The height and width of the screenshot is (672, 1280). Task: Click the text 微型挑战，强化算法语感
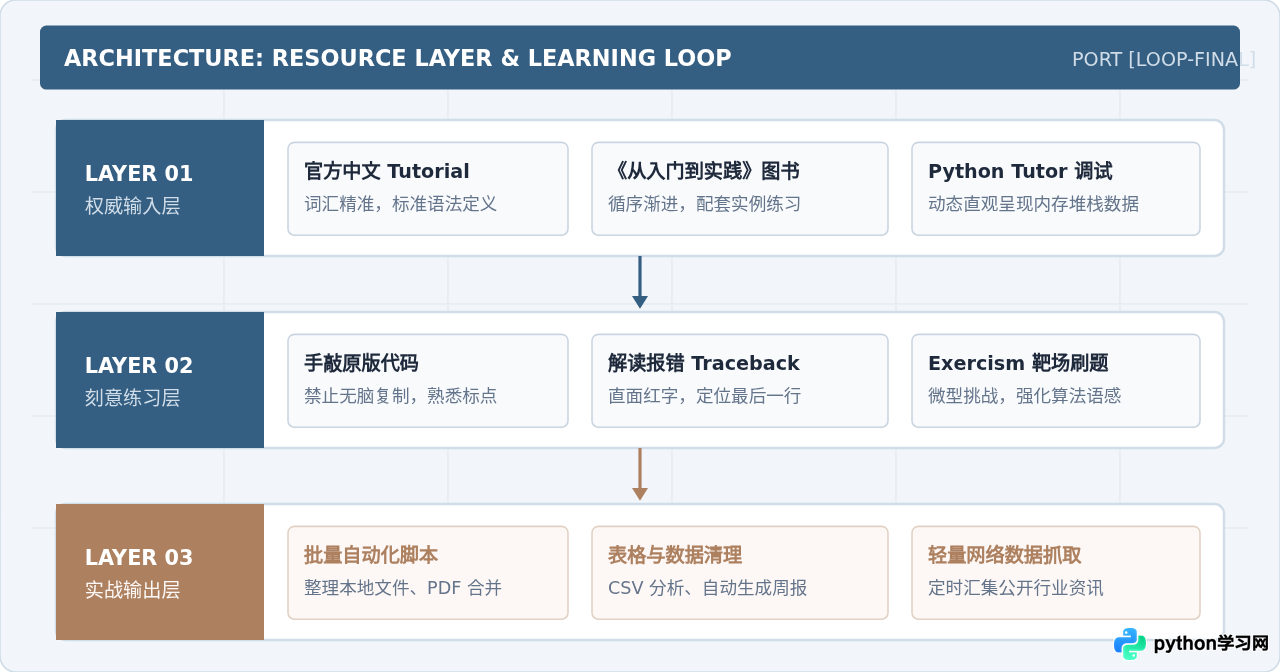1025,396
